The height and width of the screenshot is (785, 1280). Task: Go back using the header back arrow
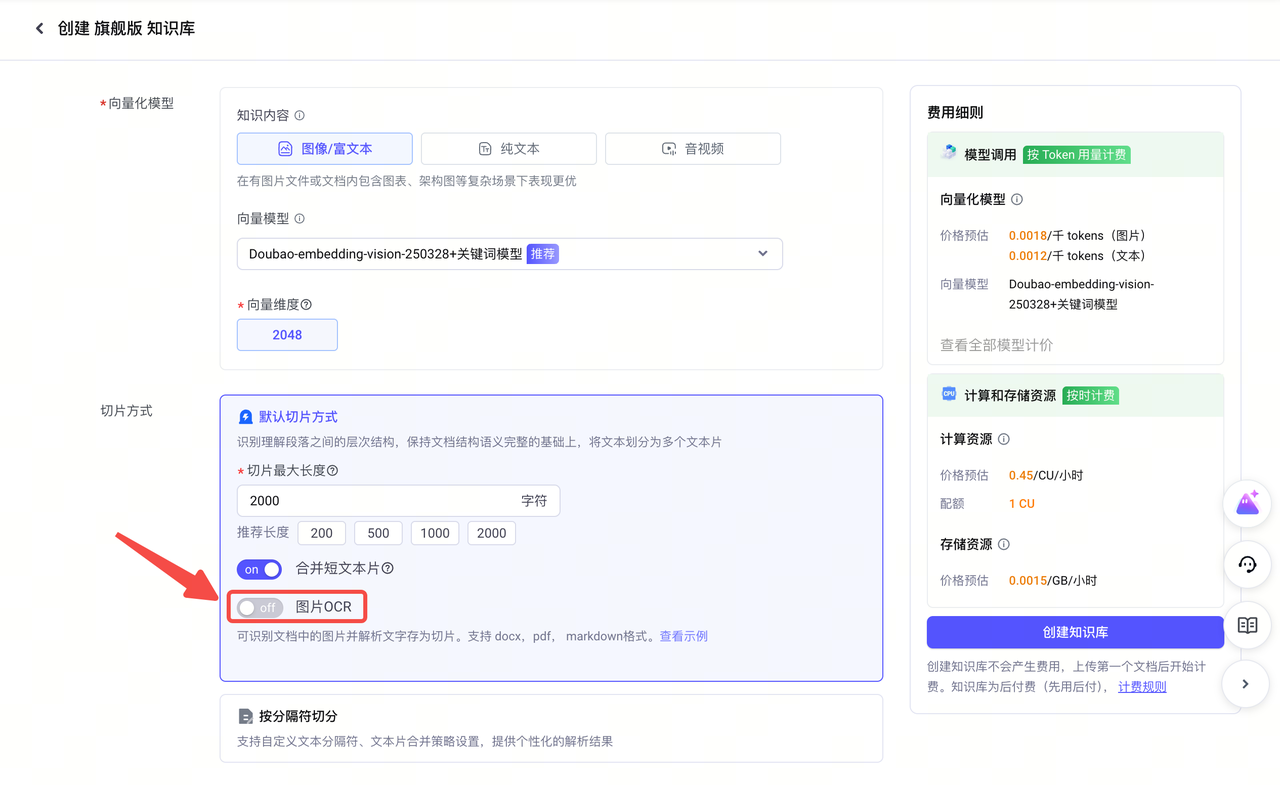[40, 28]
